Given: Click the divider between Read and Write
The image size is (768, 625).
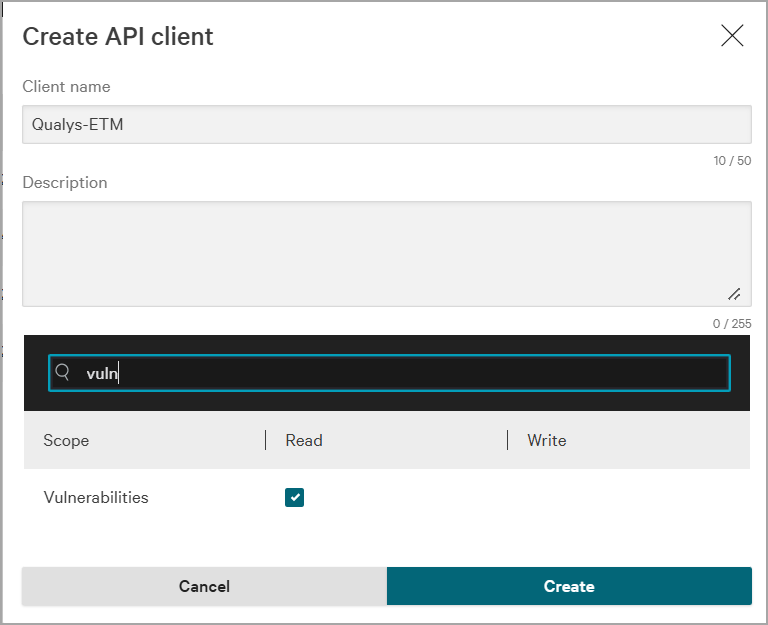Looking at the screenshot, I should click(x=508, y=440).
